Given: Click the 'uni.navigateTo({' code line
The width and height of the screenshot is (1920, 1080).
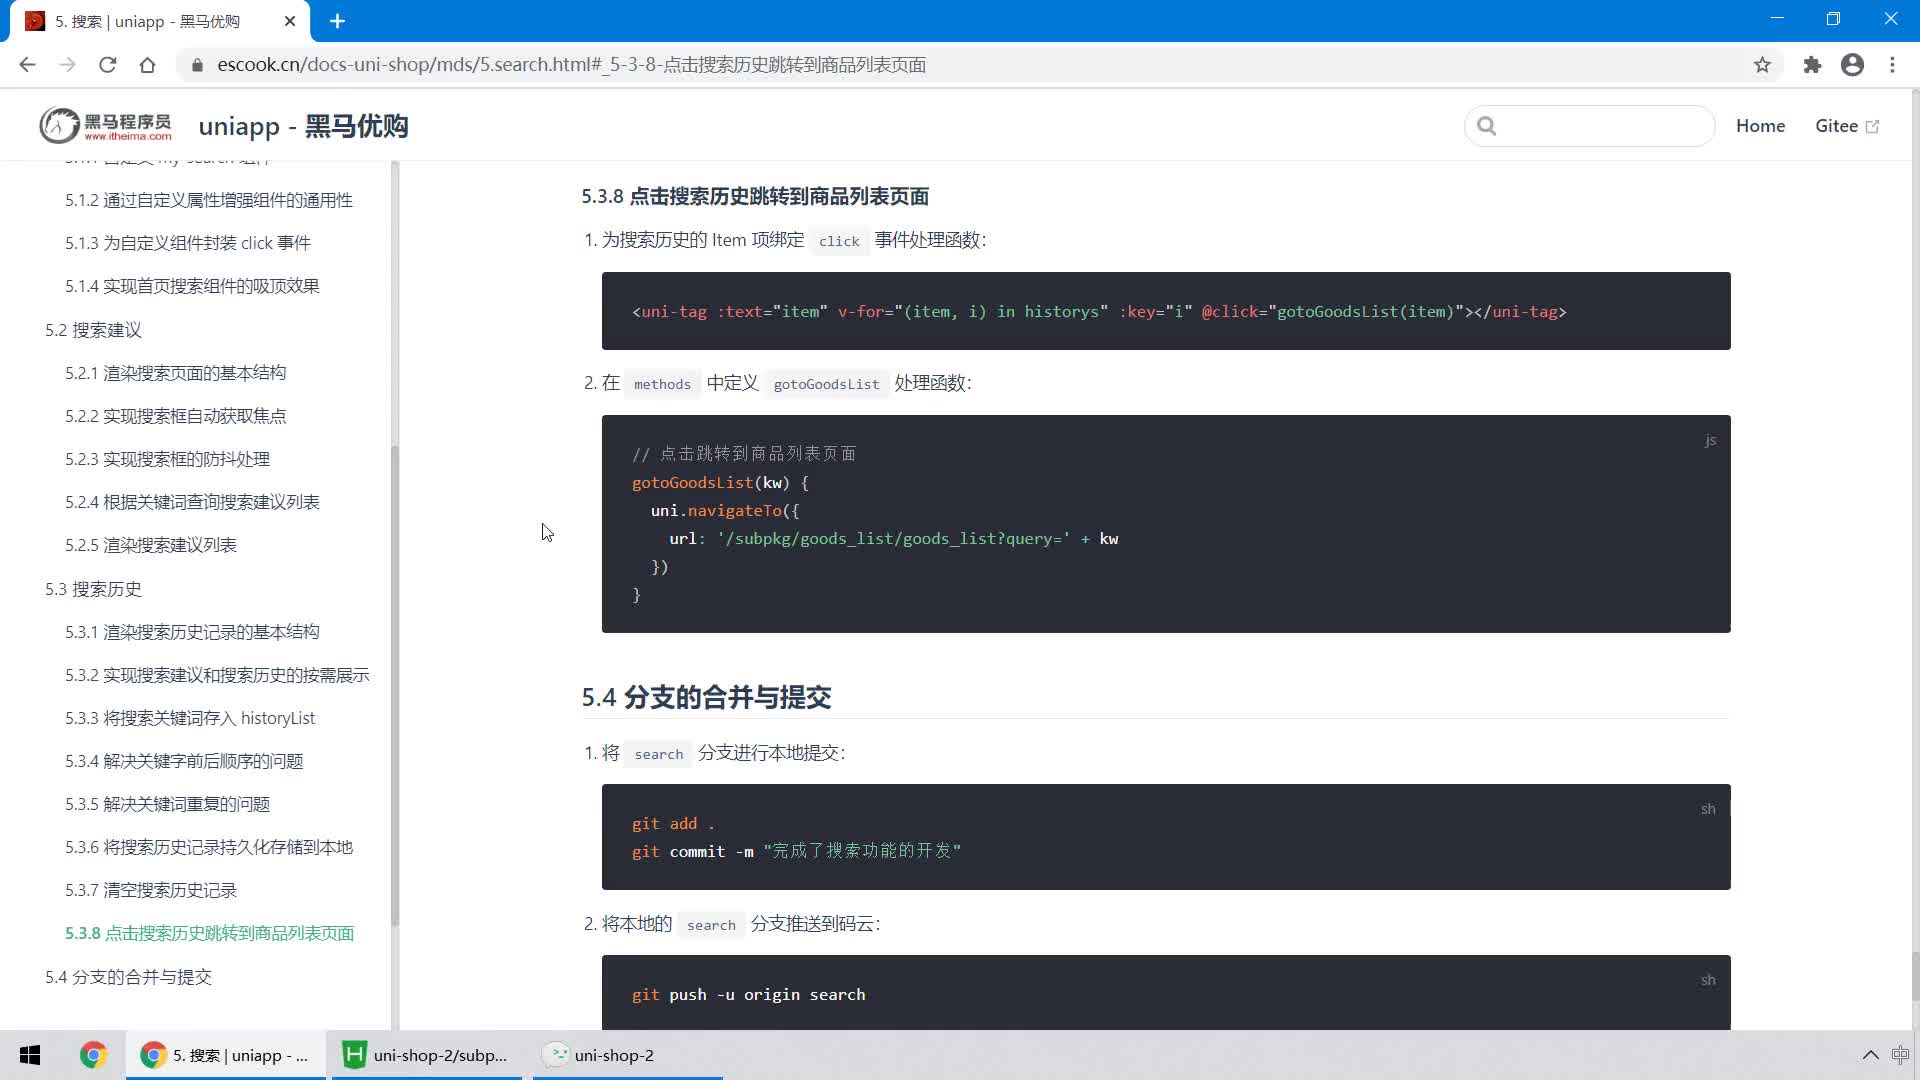Looking at the screenshot, I should coord(725,511).
